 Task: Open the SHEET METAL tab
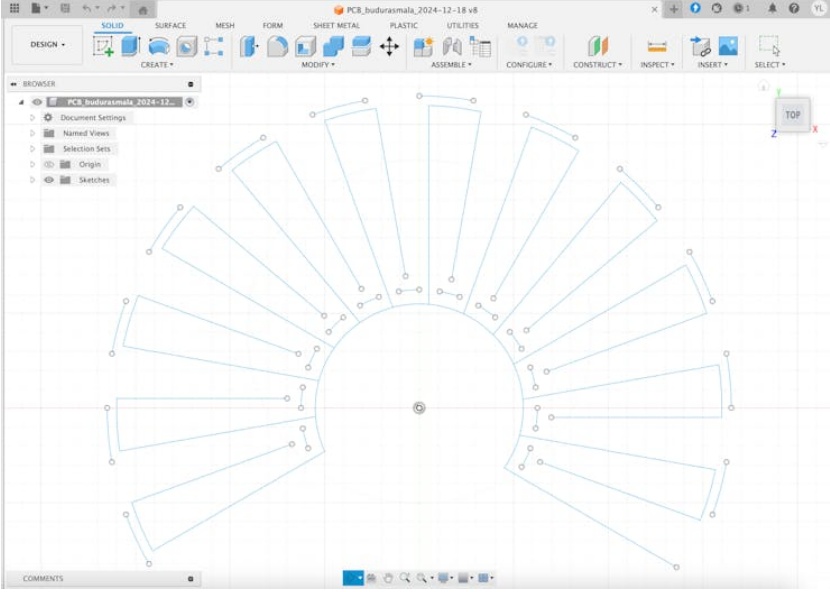pyautogui.click(x=336, y=25)
